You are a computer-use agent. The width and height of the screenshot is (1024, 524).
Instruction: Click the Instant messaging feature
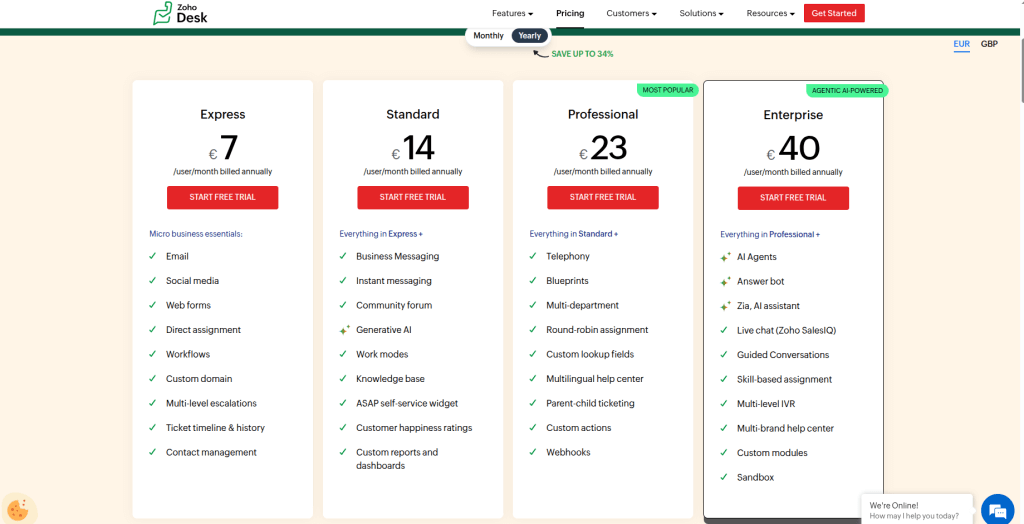point(393,281)
